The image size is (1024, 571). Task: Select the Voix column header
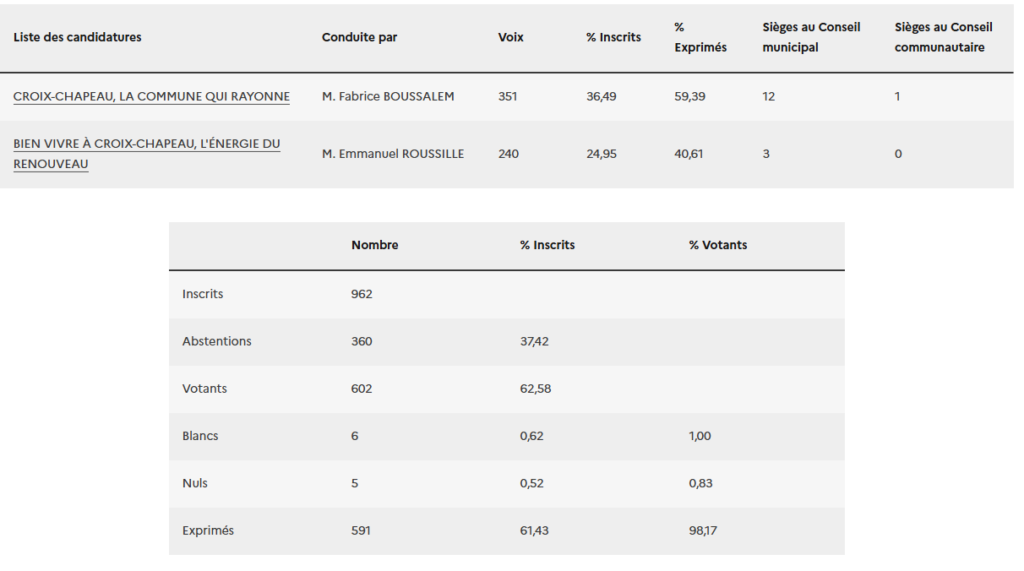pyautogui.click(x=510, y=37)
